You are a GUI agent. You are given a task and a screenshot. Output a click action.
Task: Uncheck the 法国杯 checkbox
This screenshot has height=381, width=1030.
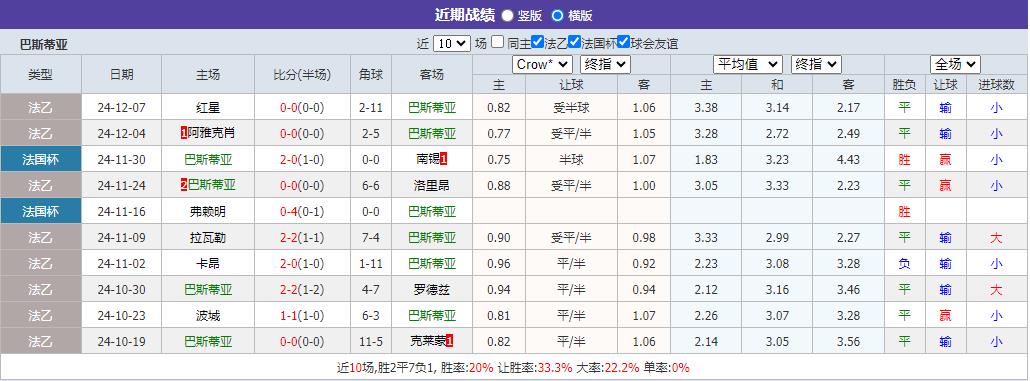tap(575, 43)
